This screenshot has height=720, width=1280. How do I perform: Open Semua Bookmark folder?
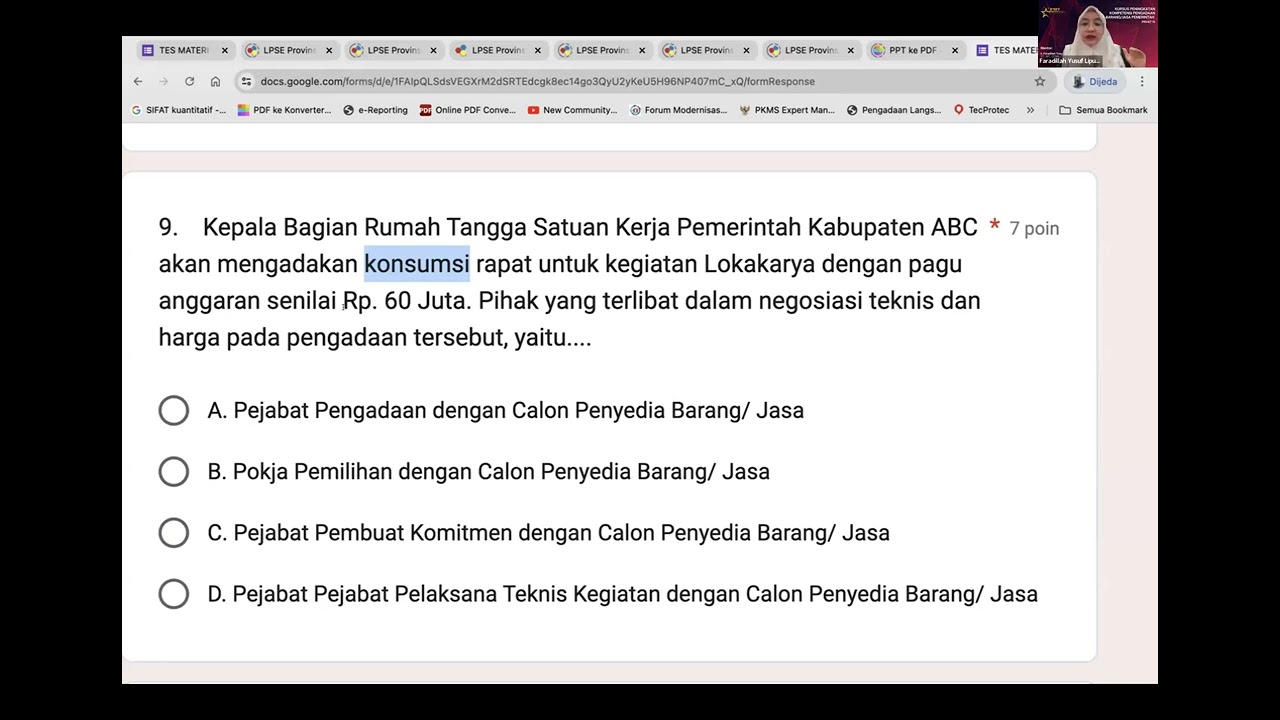tap(1103, 110)
